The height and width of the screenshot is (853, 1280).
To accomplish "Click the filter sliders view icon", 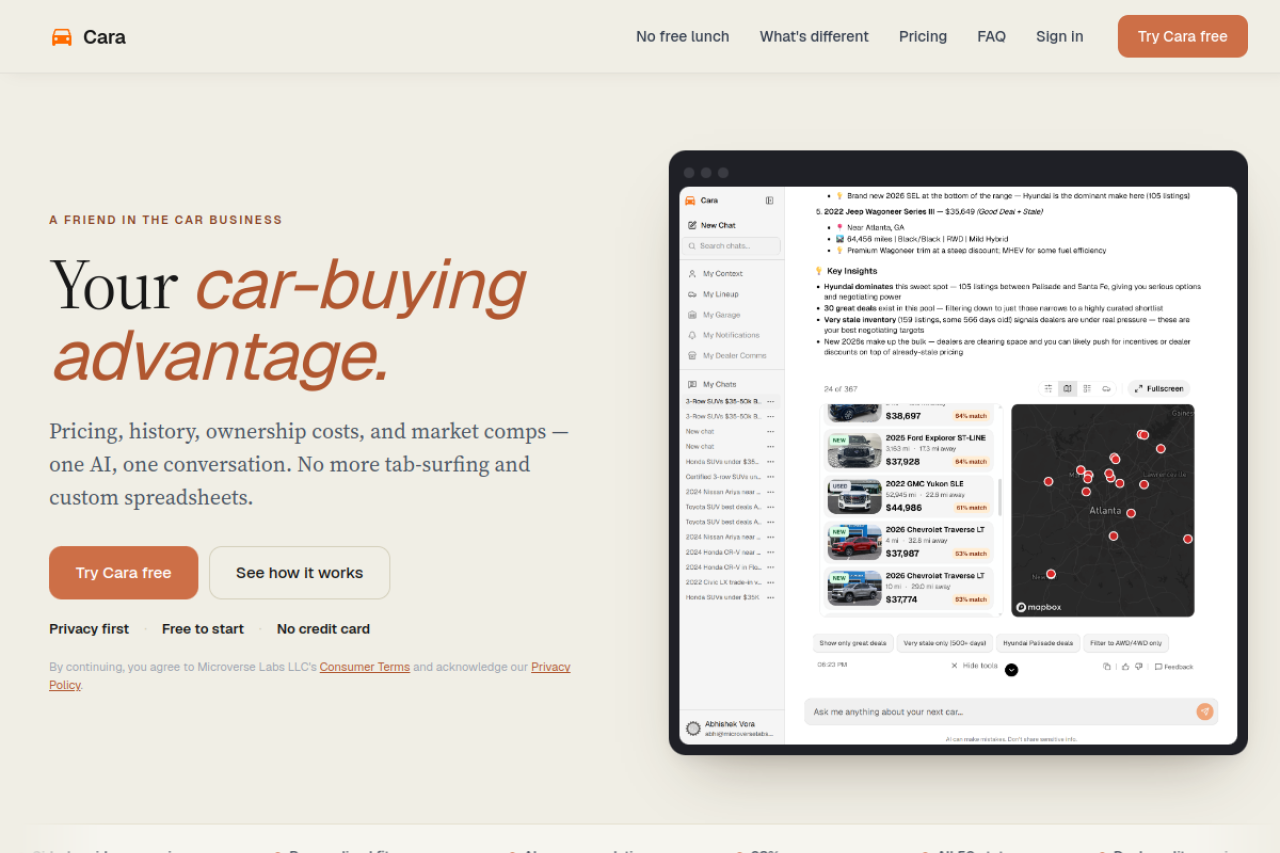I will 1048,388.
